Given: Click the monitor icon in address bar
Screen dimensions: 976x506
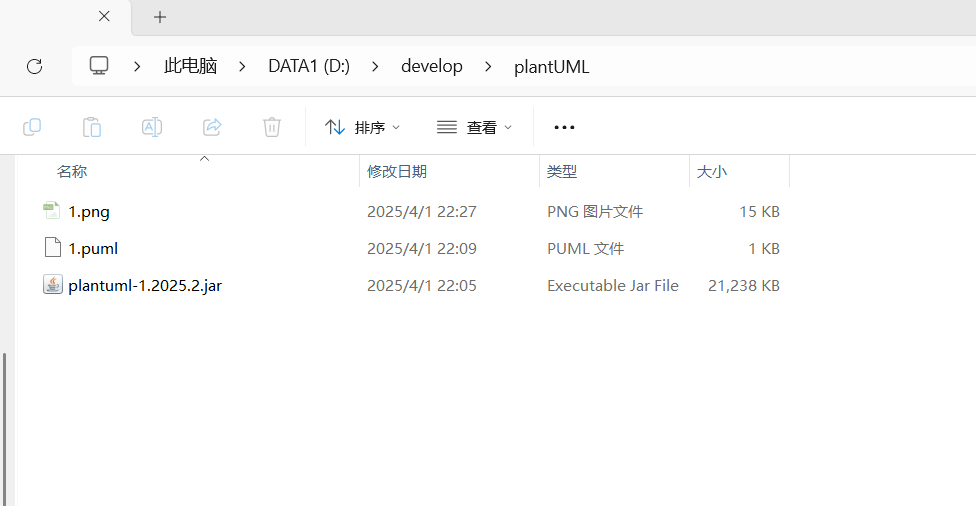Looking at the screenshot, I should (99, 66).
